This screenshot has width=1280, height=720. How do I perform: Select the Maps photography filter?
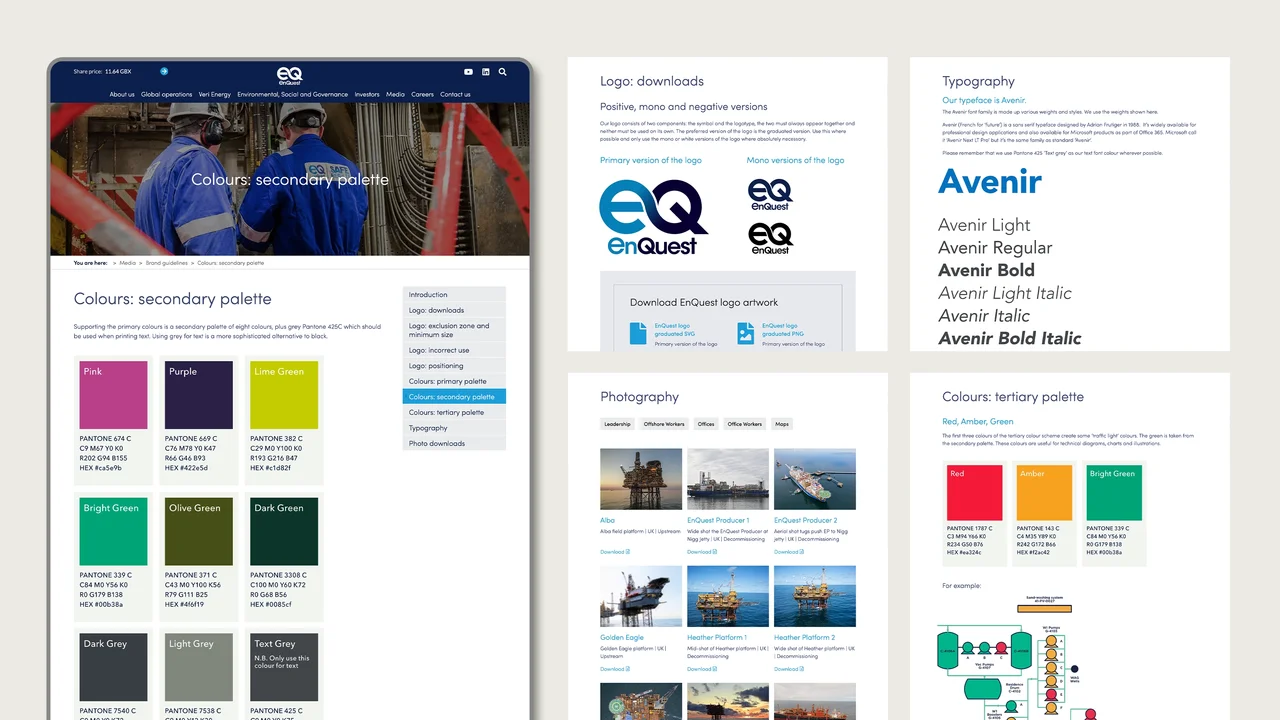pyautogui.click(x=781, y=423)
